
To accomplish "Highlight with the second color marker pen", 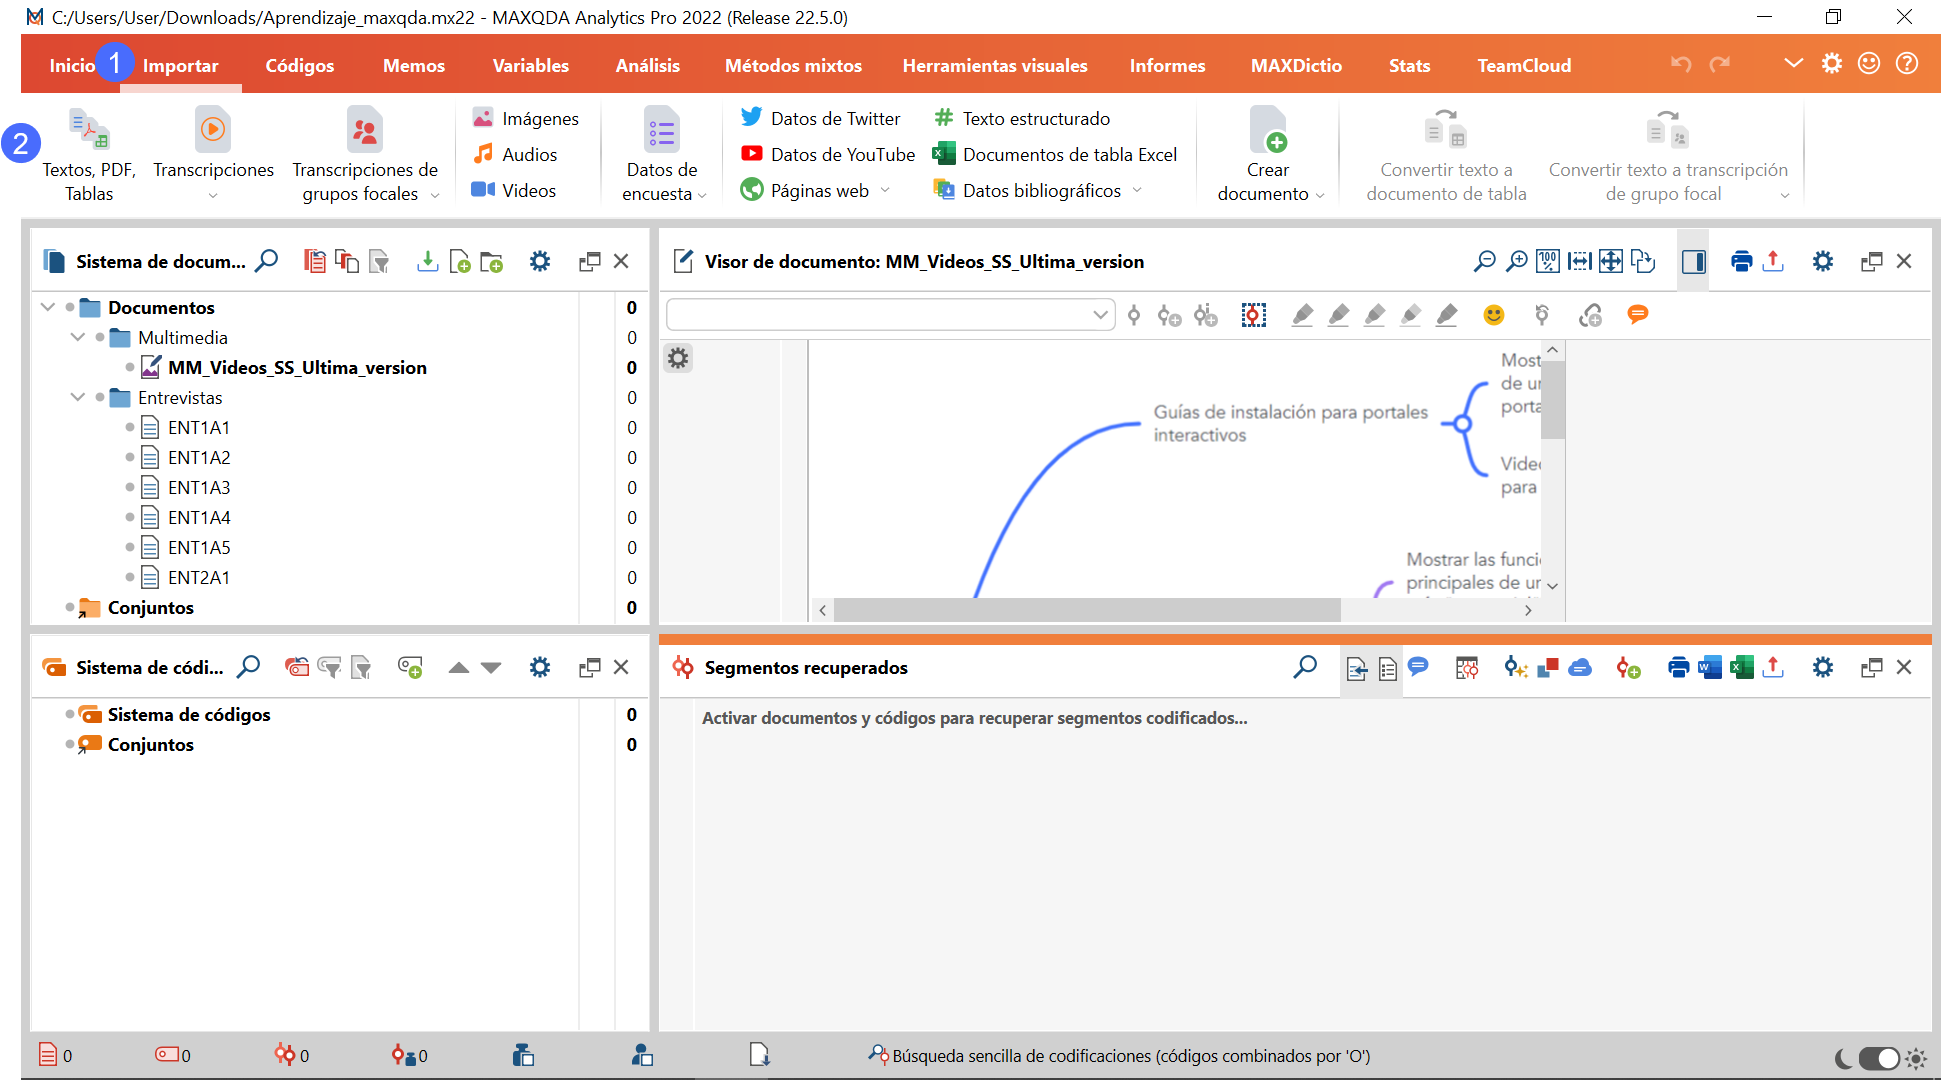I will pyautogui.click(x=1338, y=315).
